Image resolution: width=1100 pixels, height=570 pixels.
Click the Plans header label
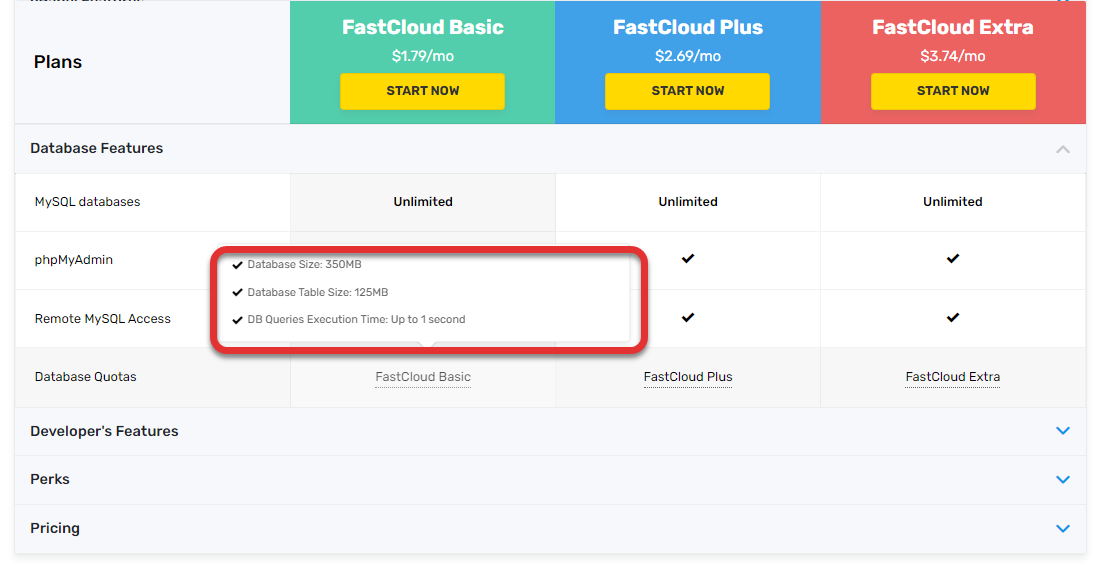tap(58, 62)
